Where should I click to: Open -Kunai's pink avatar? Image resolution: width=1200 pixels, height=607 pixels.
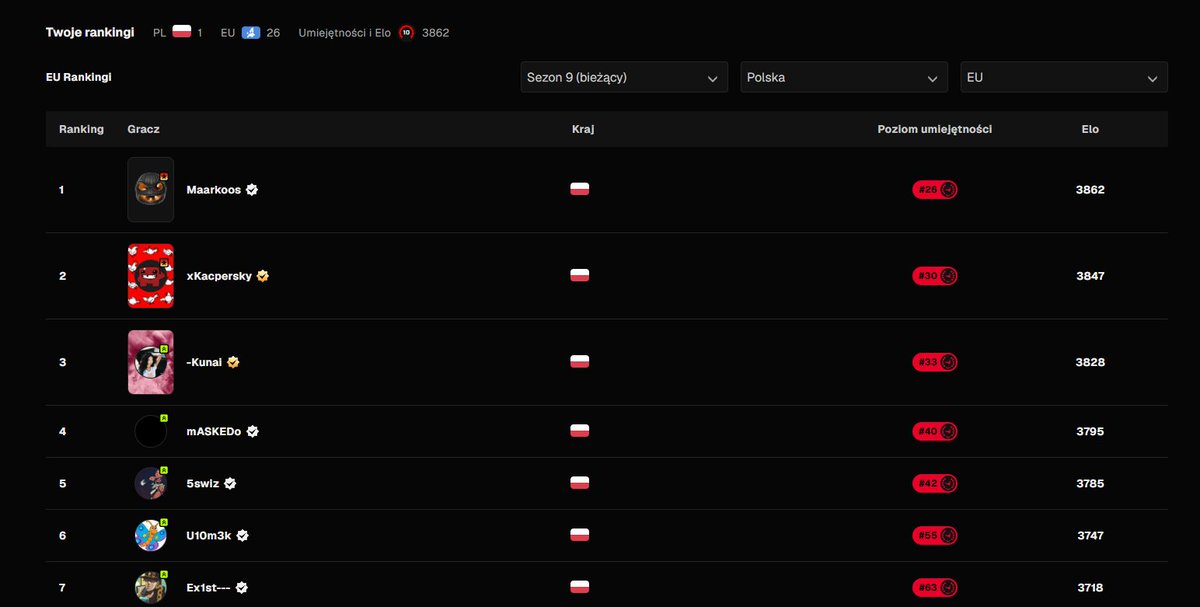pyautogui.click(x=151, y=362)
